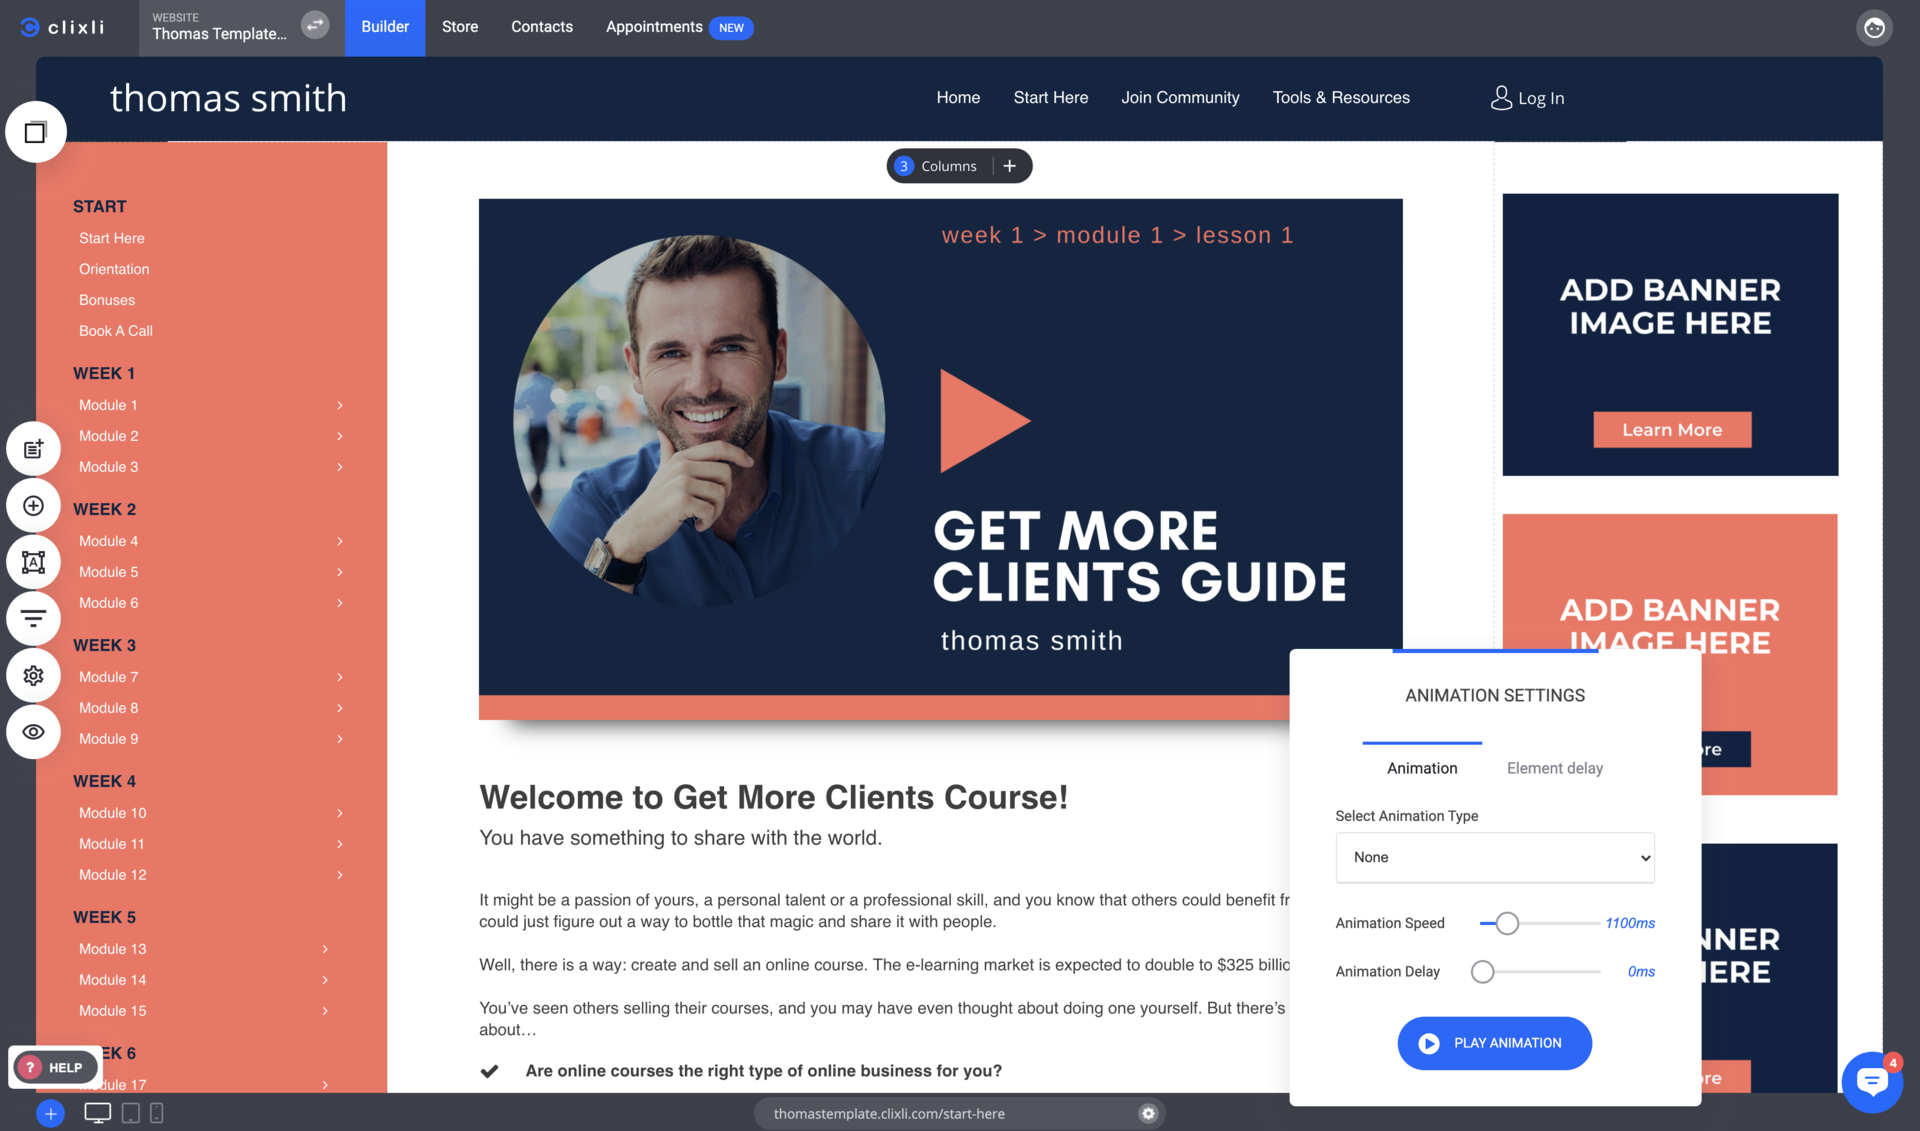Screen dimensions: 1920x1131
Task: Click the NEW badge beside Appointments
Action: pos(731,28)
